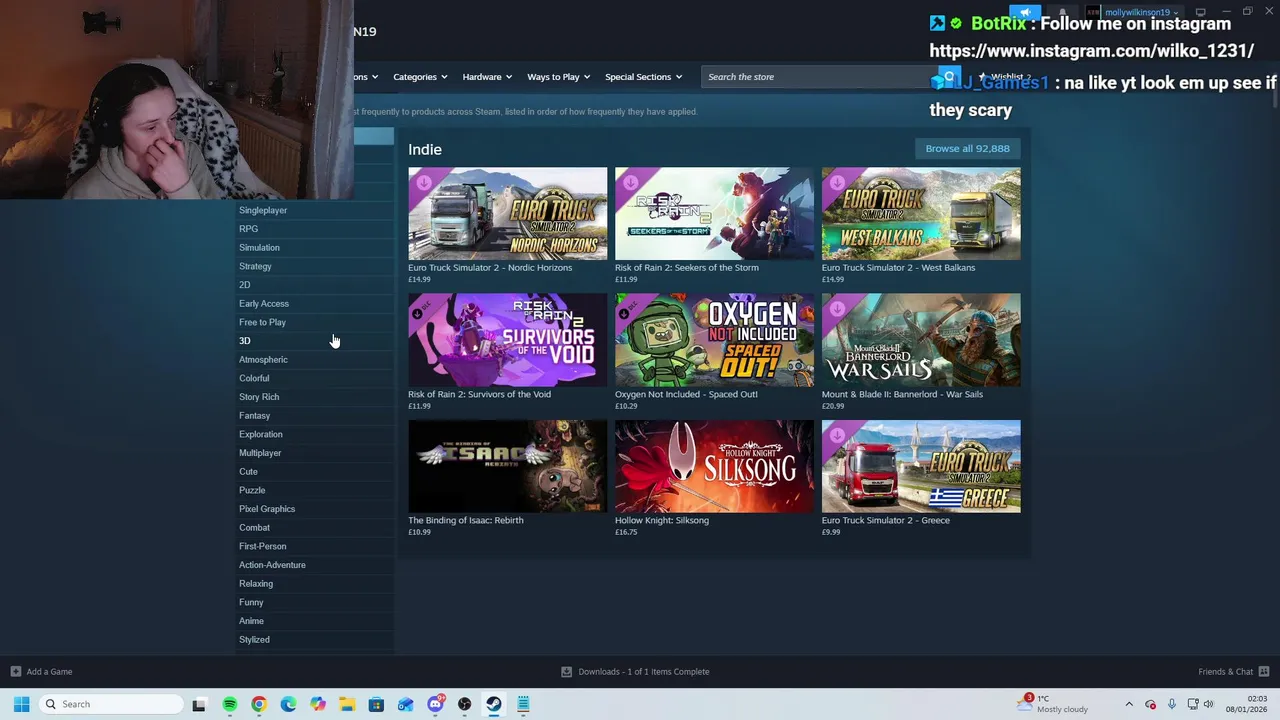The image size is (1280, 720).
Task: Click the microphone icon in system tray
Action: point(1172,704)
